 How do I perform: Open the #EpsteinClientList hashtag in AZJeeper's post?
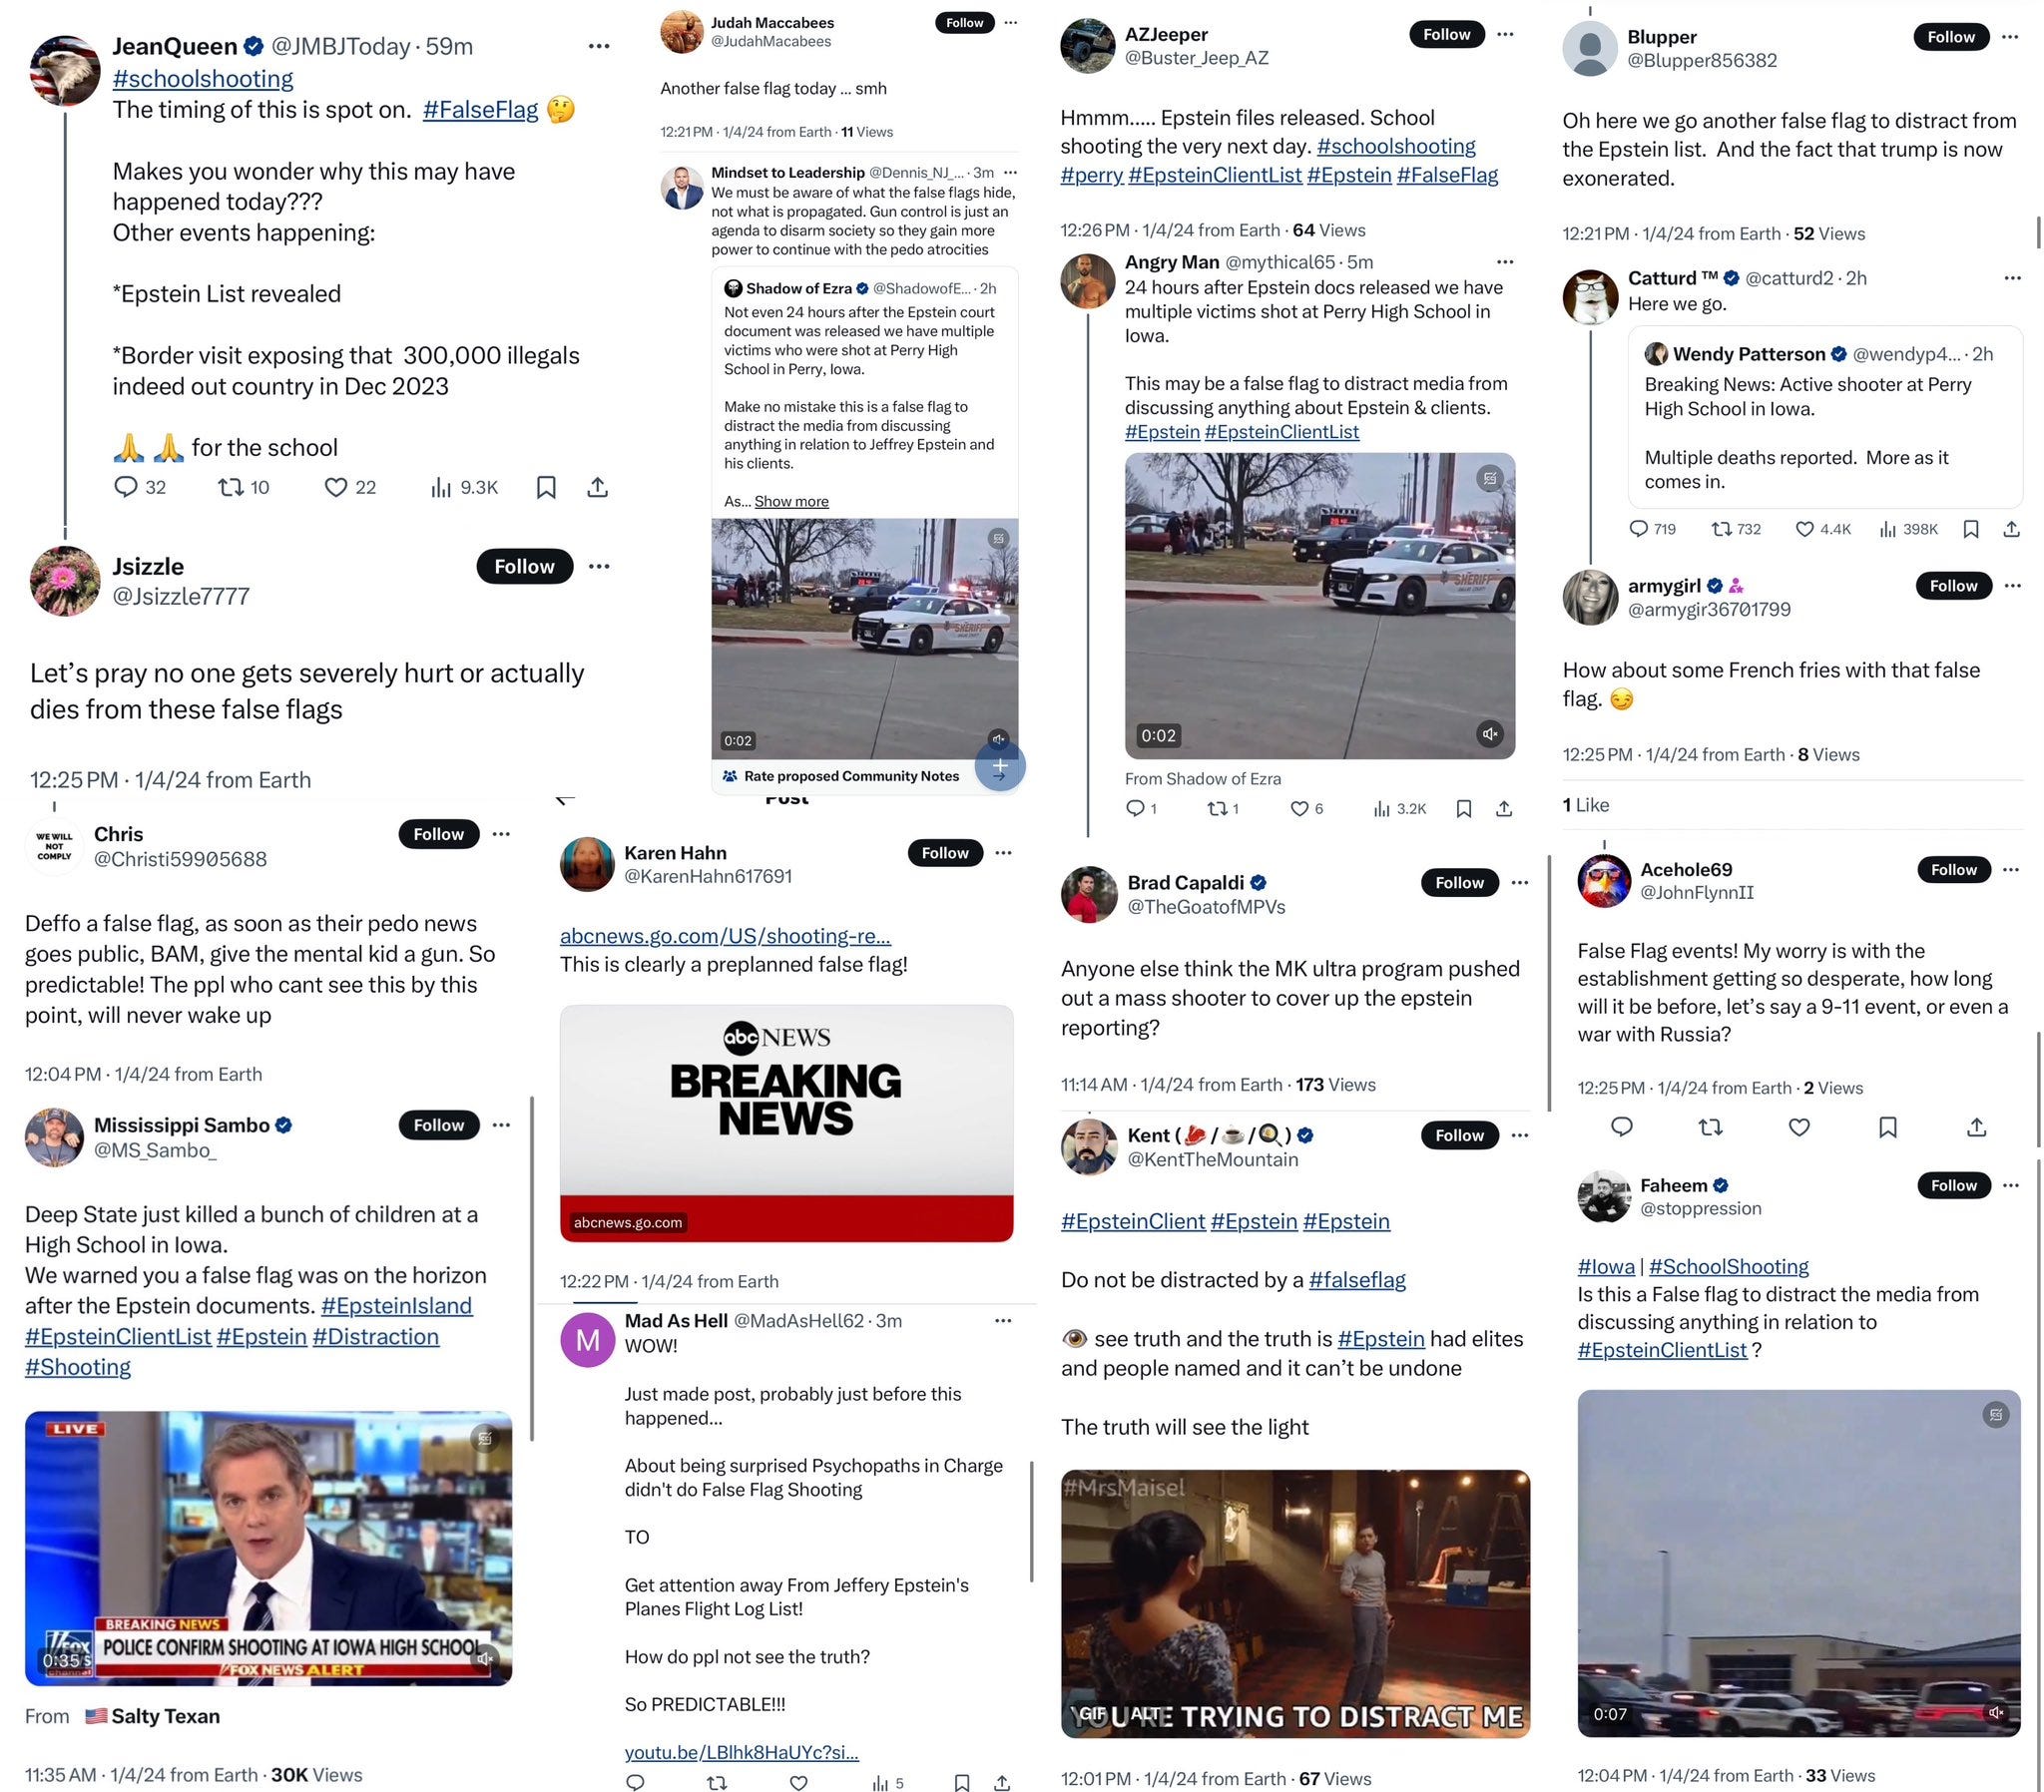[1215, 175]
